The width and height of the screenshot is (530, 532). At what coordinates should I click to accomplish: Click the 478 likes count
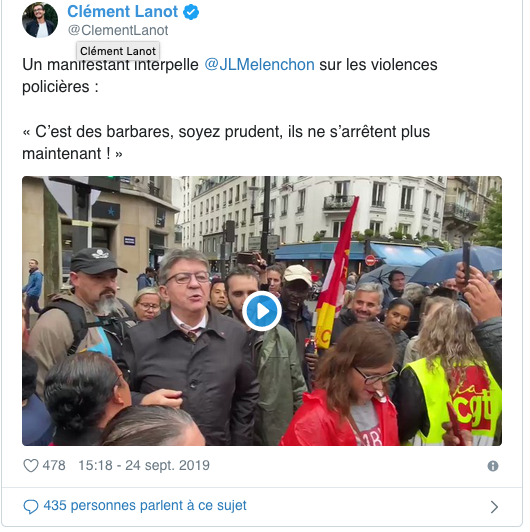coord(54,465)
